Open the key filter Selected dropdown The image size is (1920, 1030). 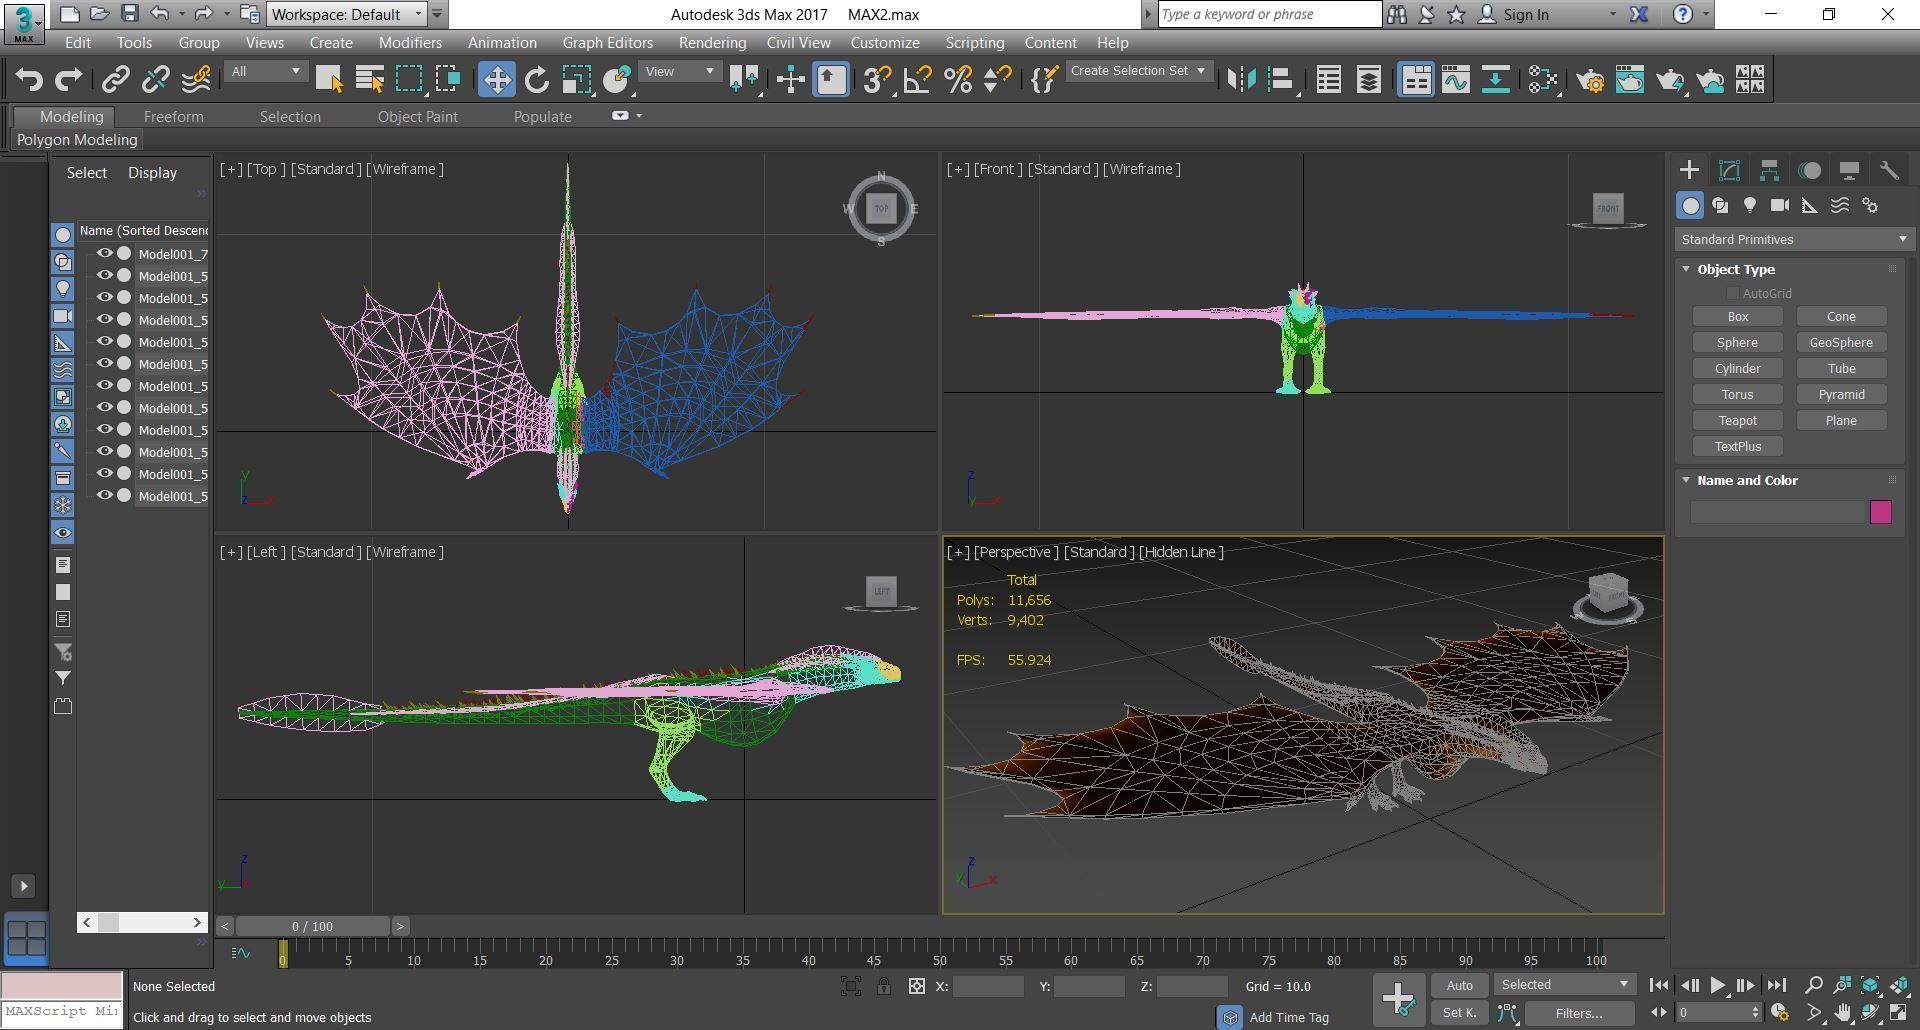pos(1565,985)
